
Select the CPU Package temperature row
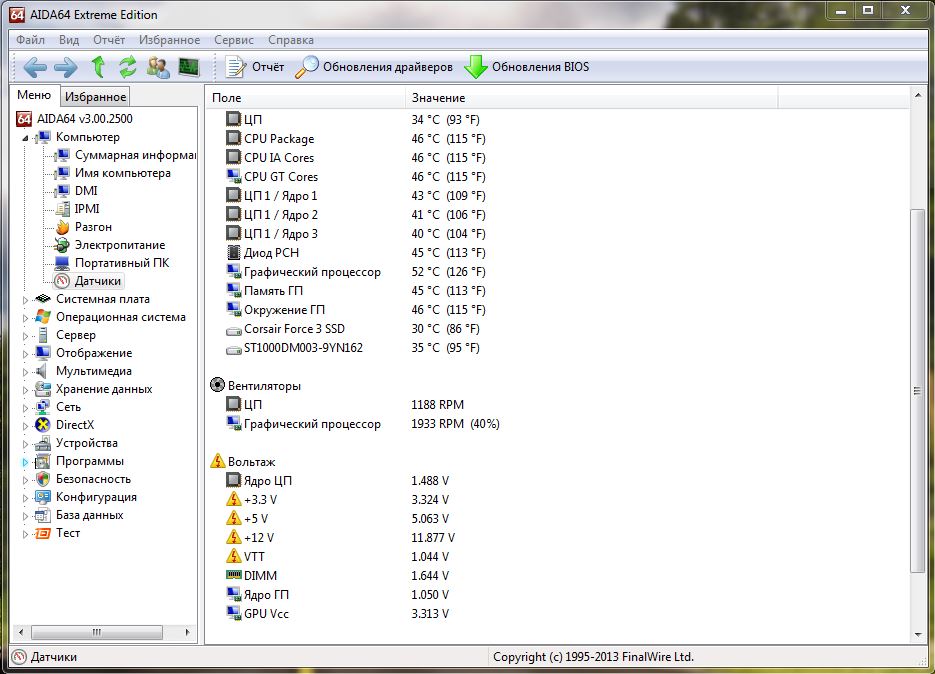click(355, 138)
